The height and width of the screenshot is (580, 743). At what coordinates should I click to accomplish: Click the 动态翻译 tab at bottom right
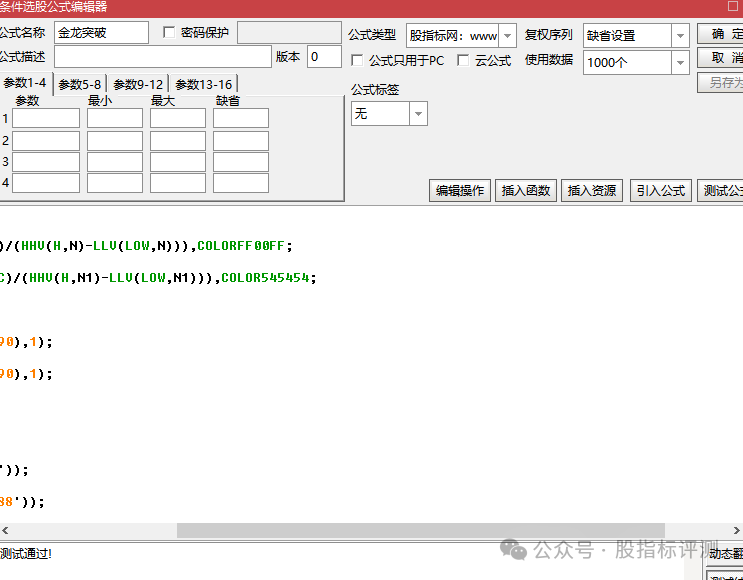coord(726,553)
